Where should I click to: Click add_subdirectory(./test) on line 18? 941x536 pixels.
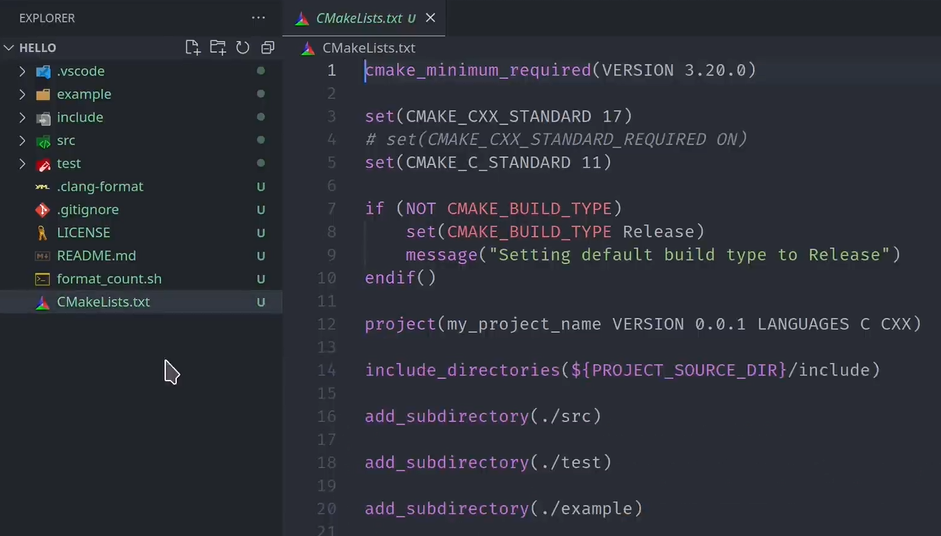click(x=488, y=462)
